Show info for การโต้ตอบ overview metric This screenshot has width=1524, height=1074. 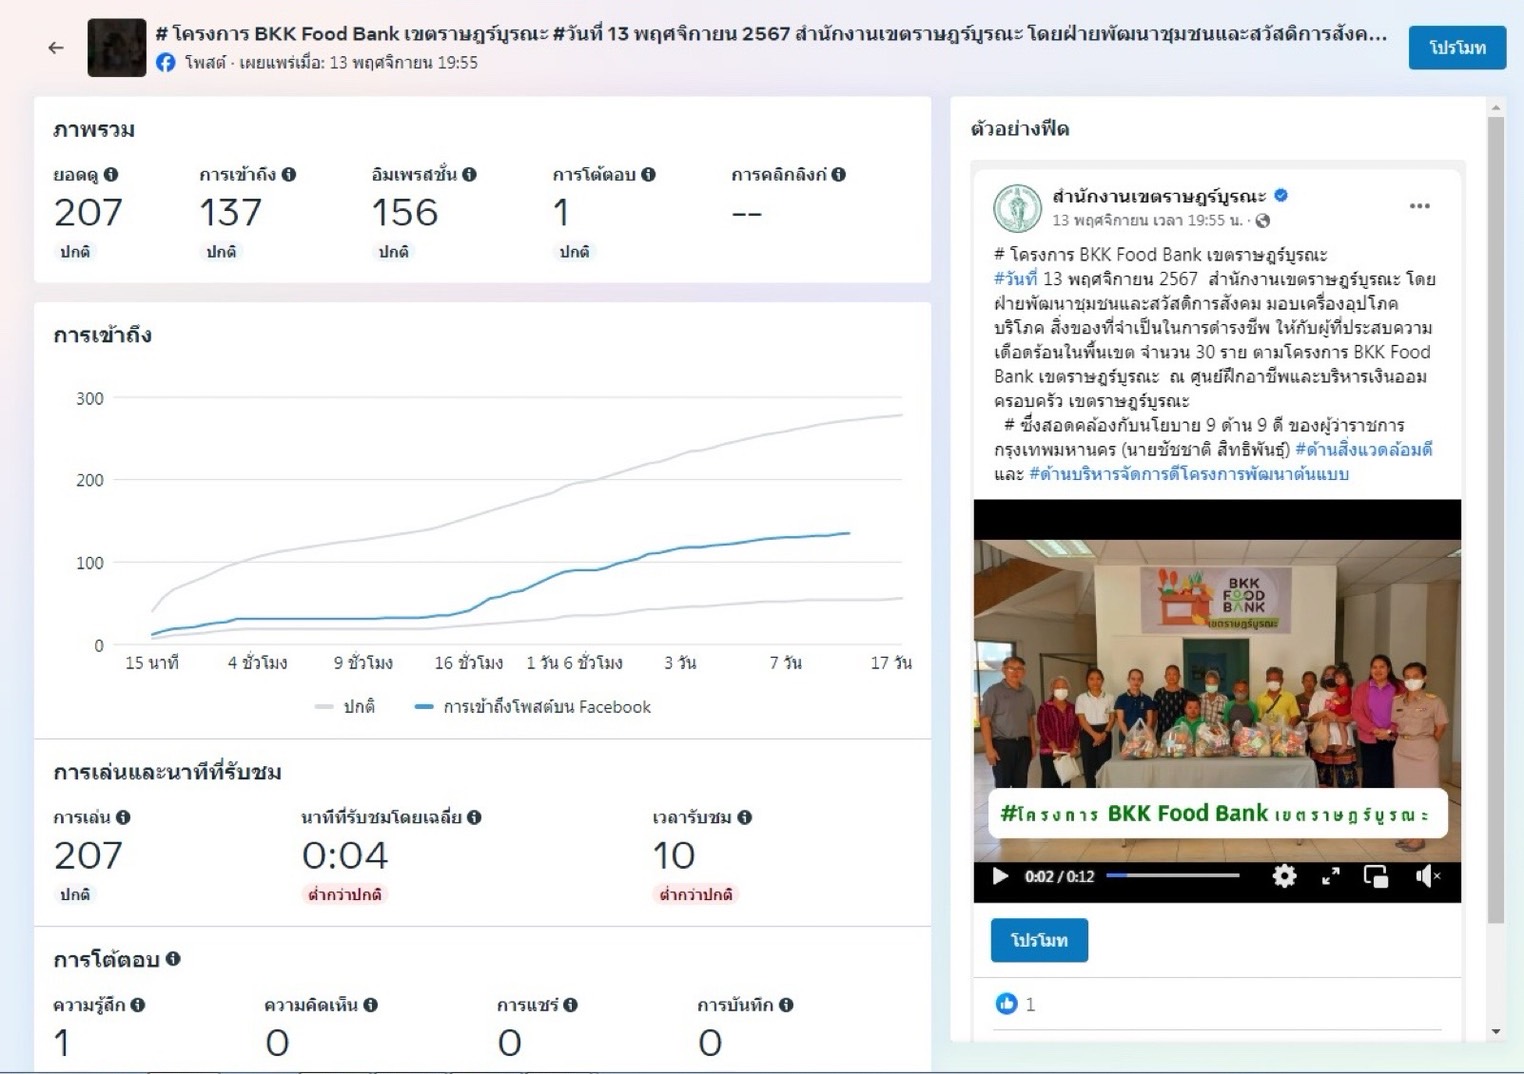pyautogui.click(x=648, y=174)
